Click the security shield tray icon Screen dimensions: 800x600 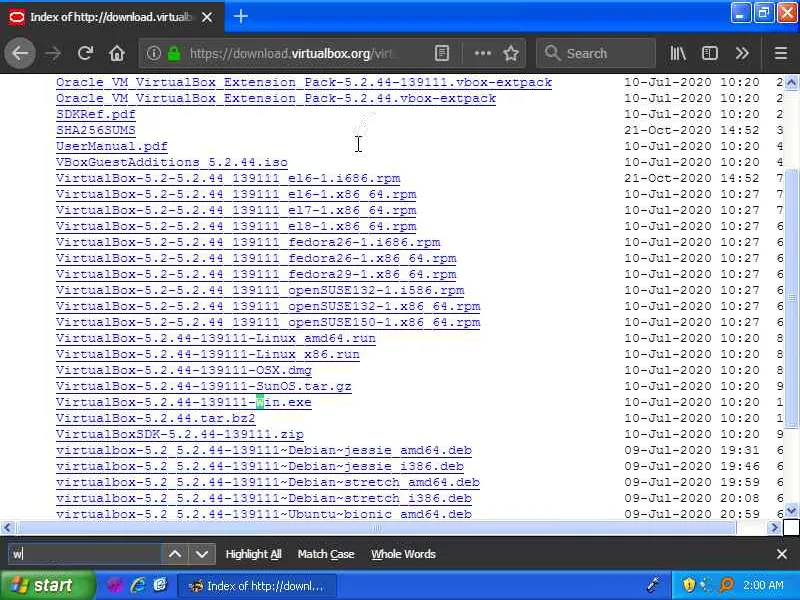(689, 585)
